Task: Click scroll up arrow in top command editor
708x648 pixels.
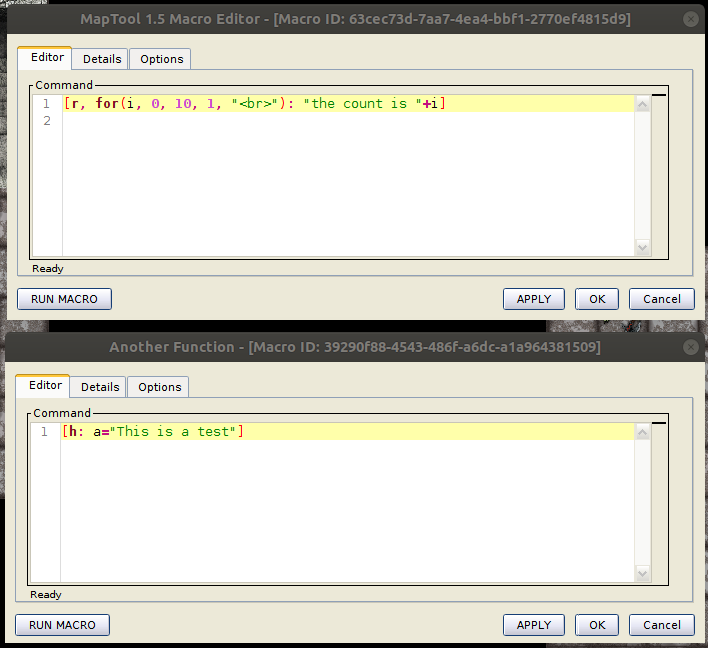Action: tap(643, 104)
